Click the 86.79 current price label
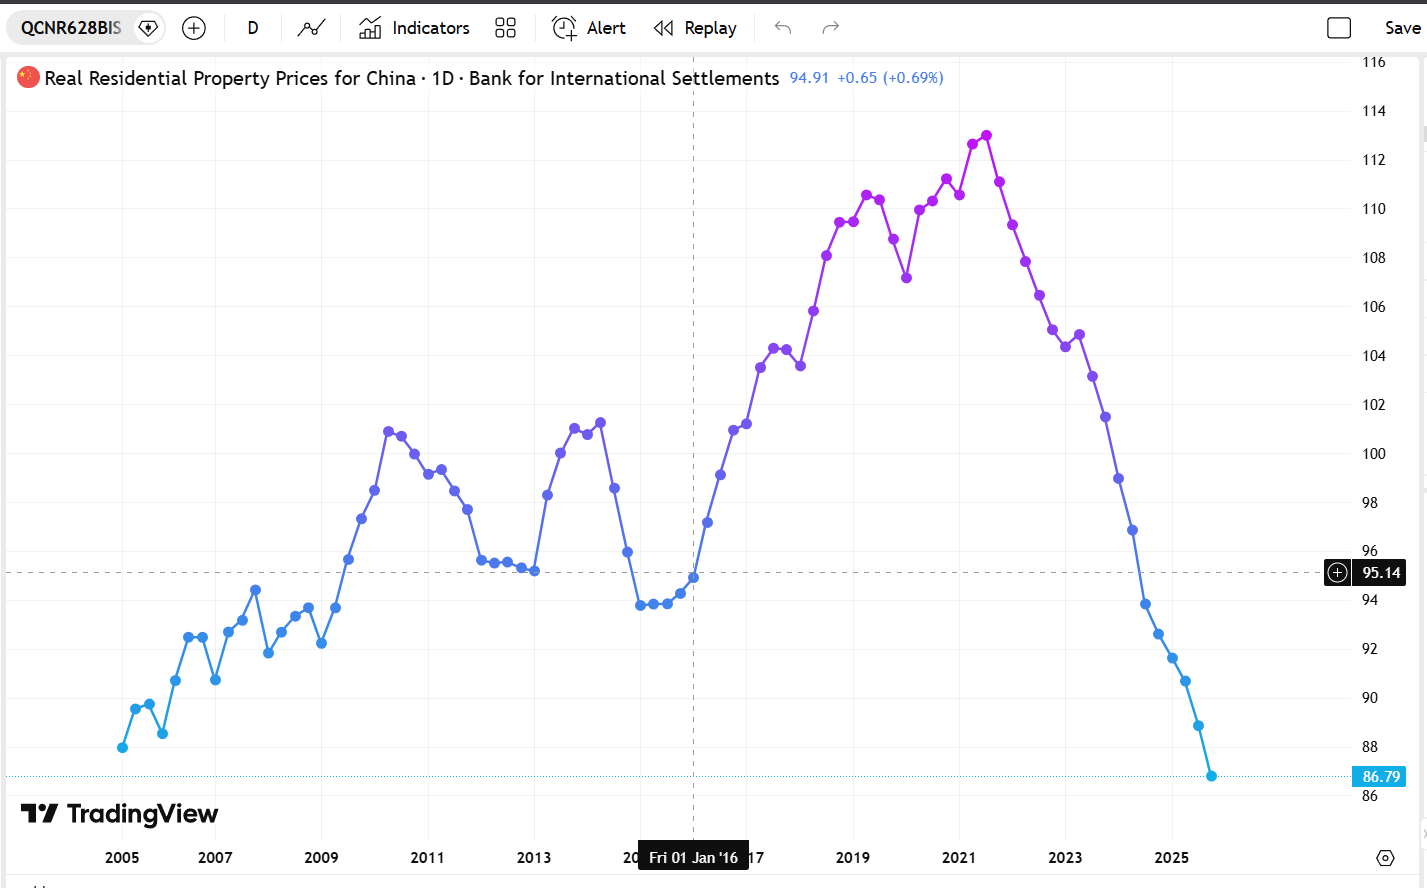 (1380, 777)
